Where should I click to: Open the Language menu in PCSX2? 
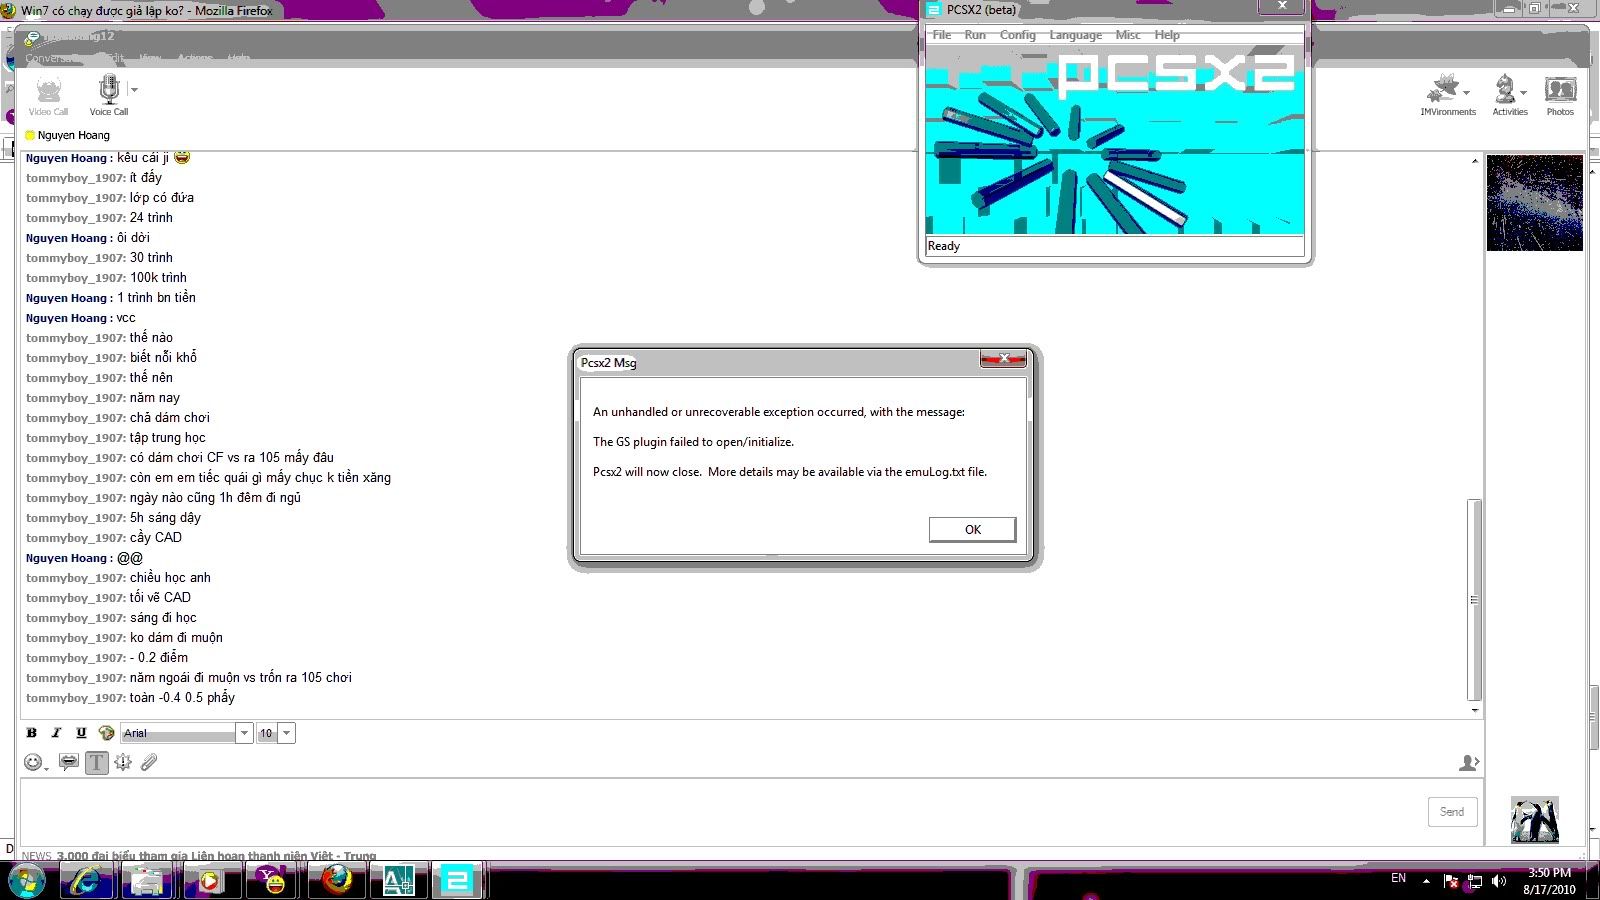pyautogui.click(x=1076, y=35)
